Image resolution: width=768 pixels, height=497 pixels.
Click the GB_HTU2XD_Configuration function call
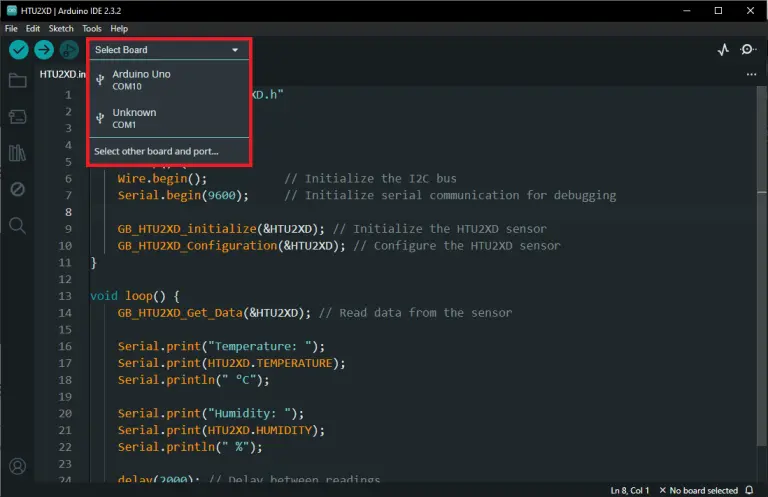pos(231,245)
